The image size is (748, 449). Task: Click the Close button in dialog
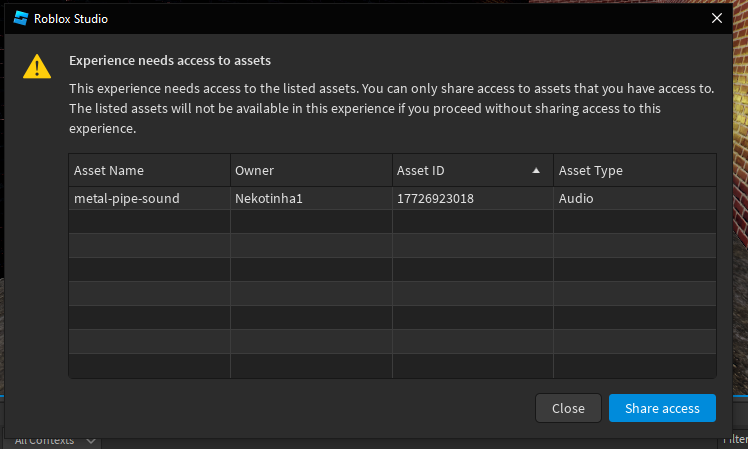click(x=568, y=408)
